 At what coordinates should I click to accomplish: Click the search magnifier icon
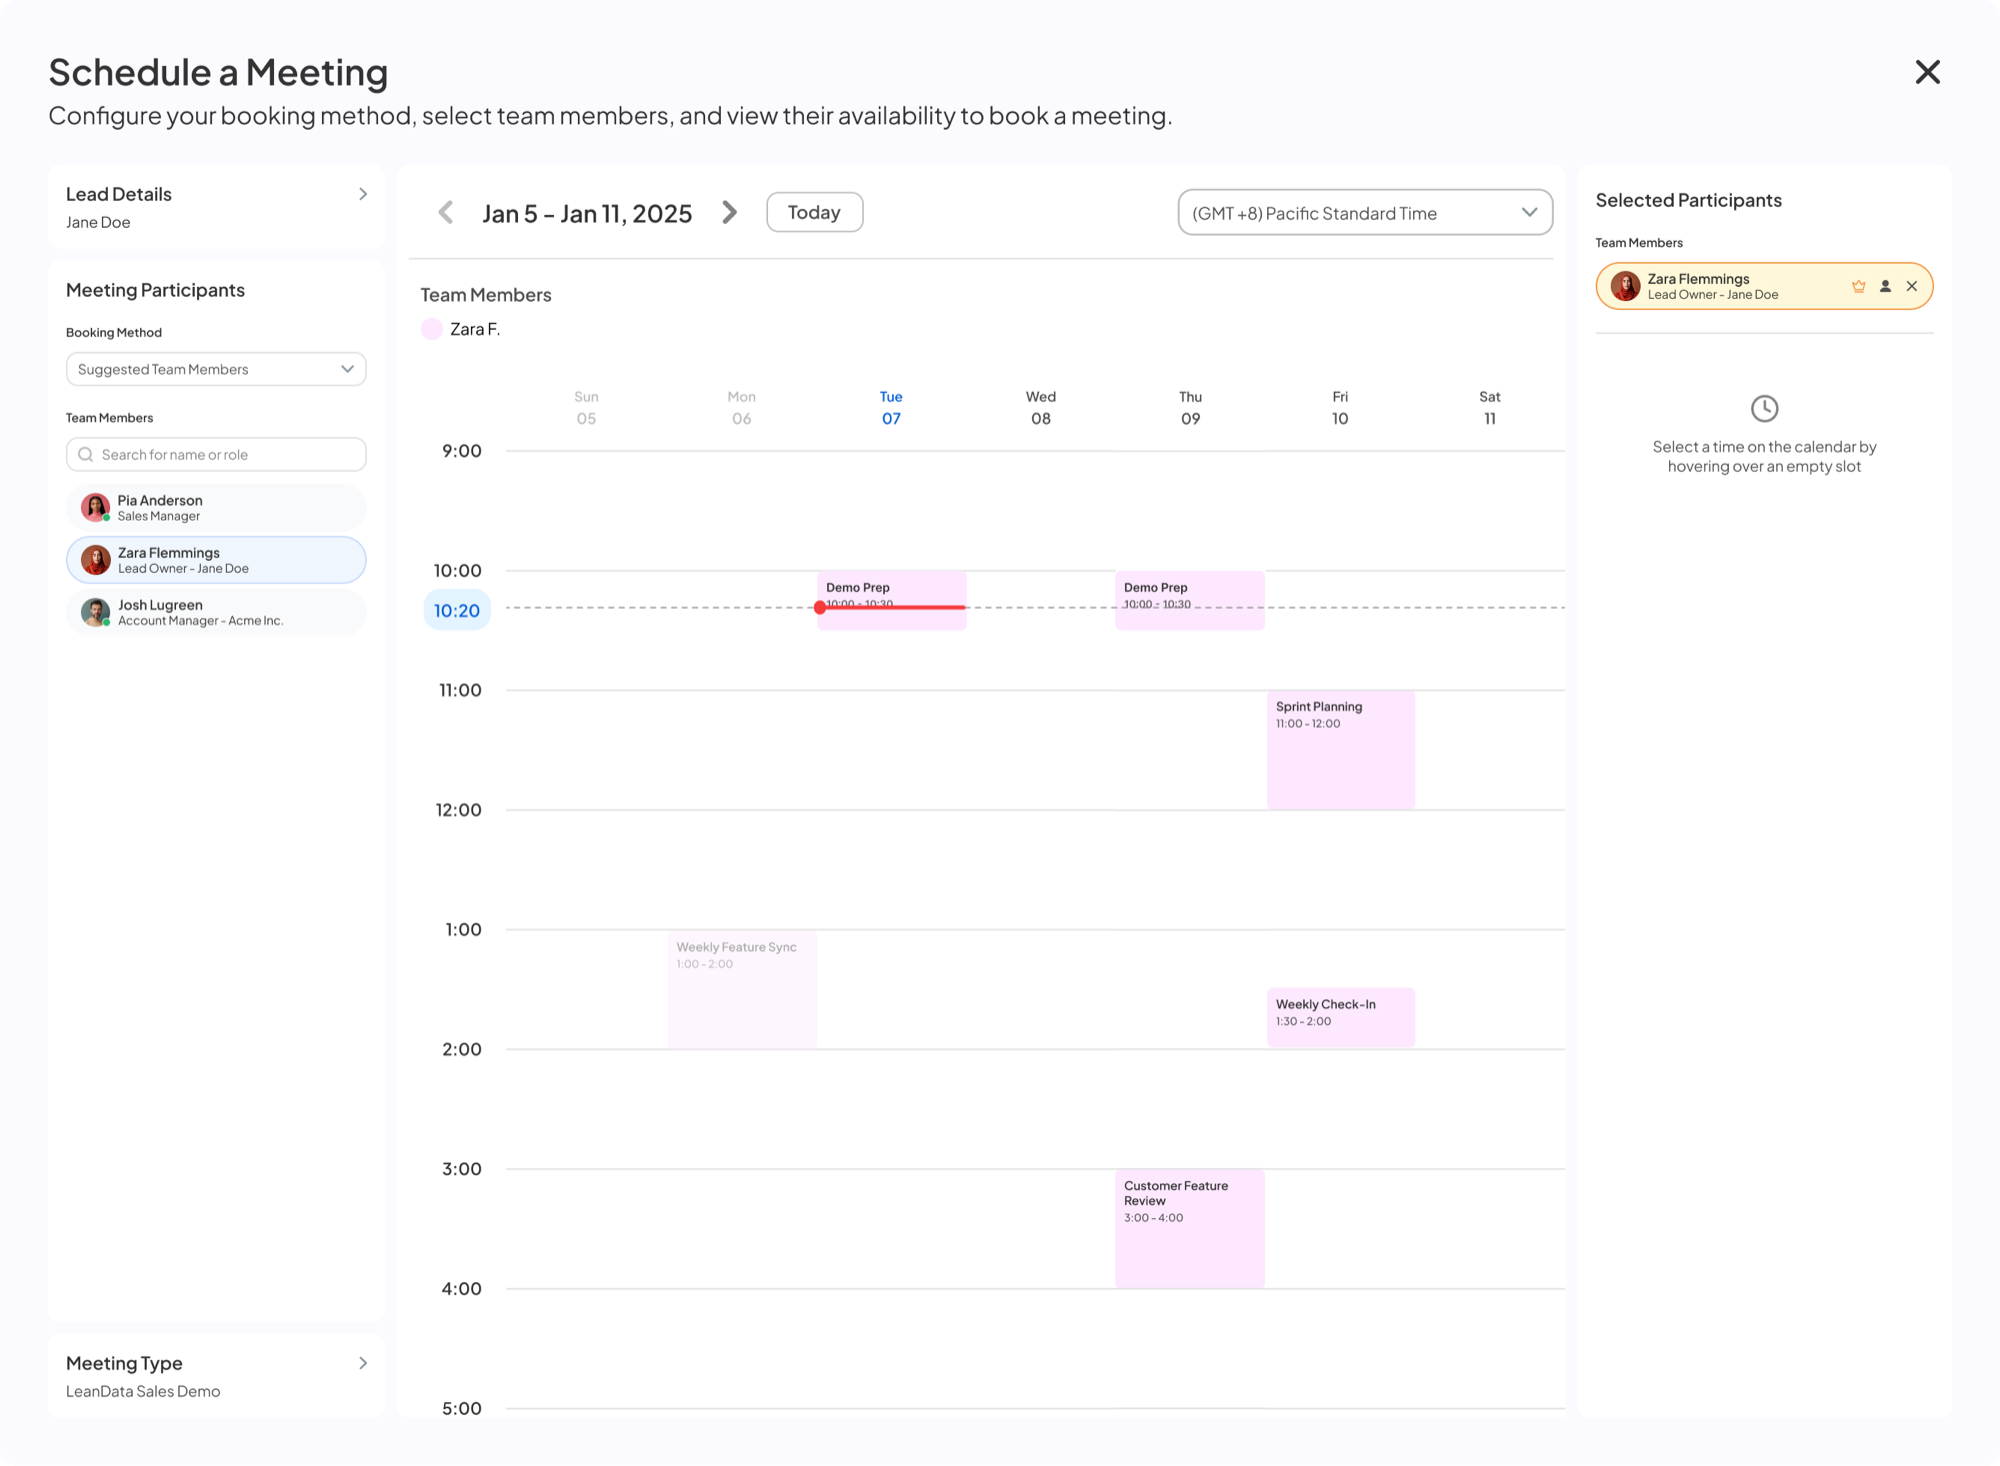[x=86, y=454]
